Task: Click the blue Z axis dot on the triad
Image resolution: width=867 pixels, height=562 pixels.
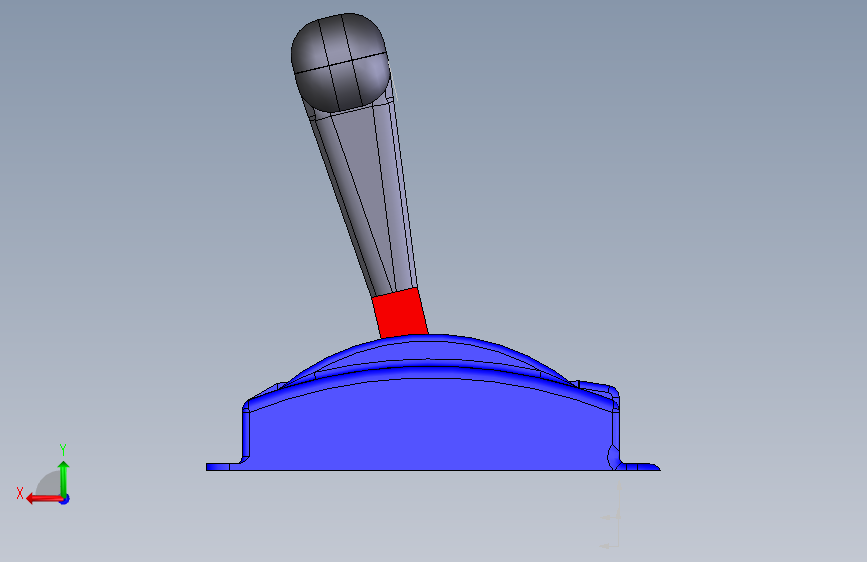Action: tap(65, 499)
